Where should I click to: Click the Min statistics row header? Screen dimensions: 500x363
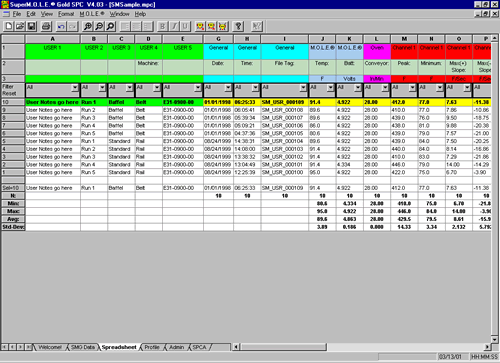(13, 203)
